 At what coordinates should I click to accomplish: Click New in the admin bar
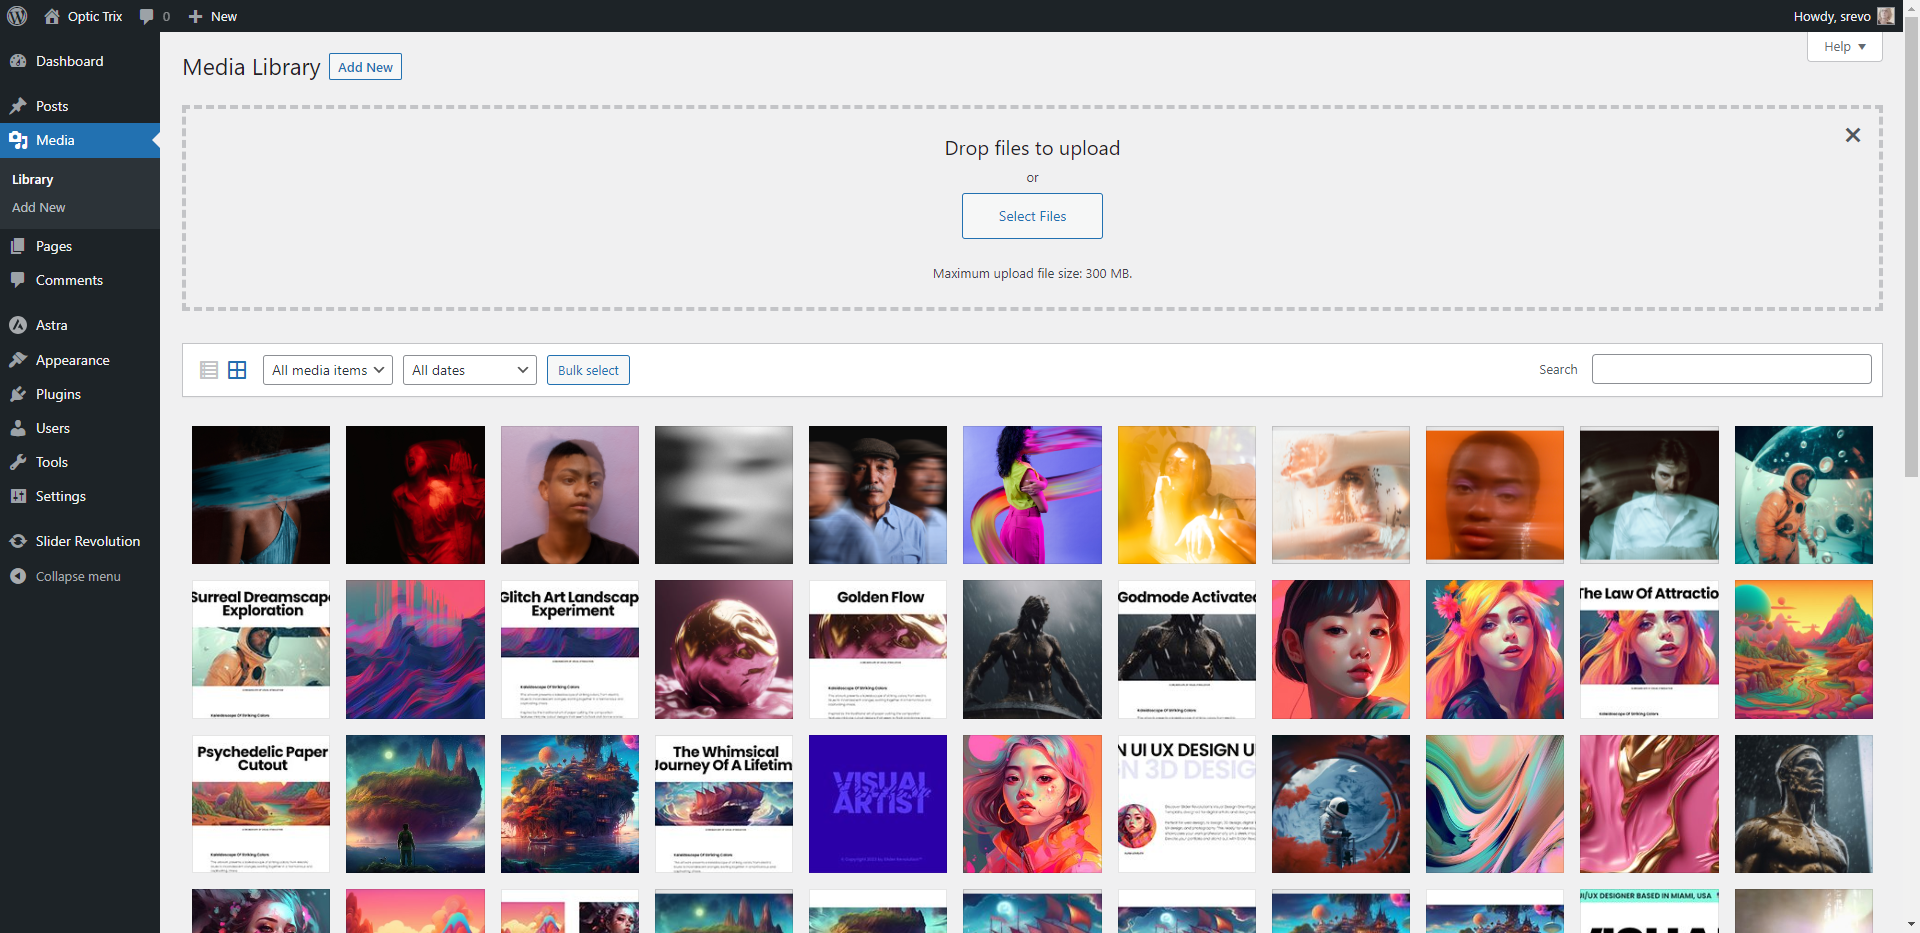point(224,16)
